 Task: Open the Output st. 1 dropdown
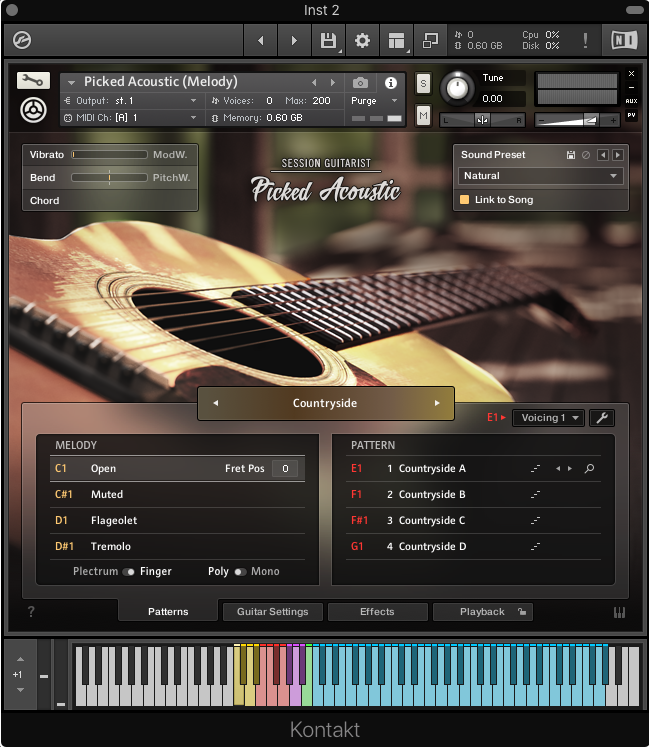coord(131,101)
